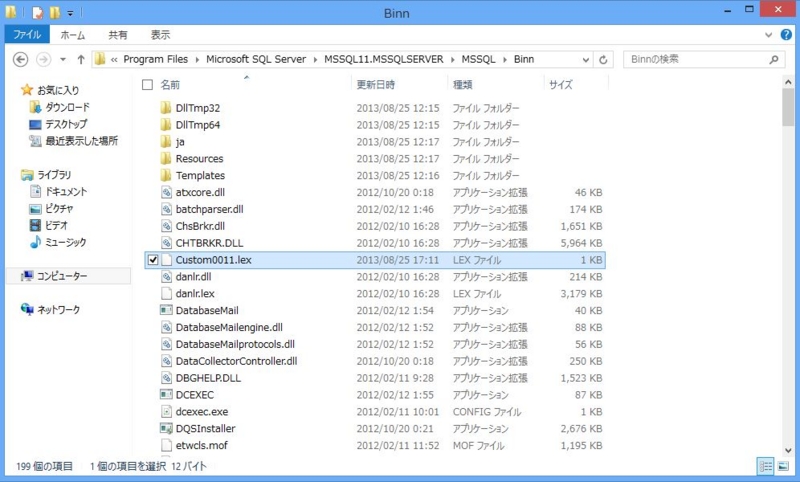
Task: Select the ja folder icon
Action: pos(166,142)
